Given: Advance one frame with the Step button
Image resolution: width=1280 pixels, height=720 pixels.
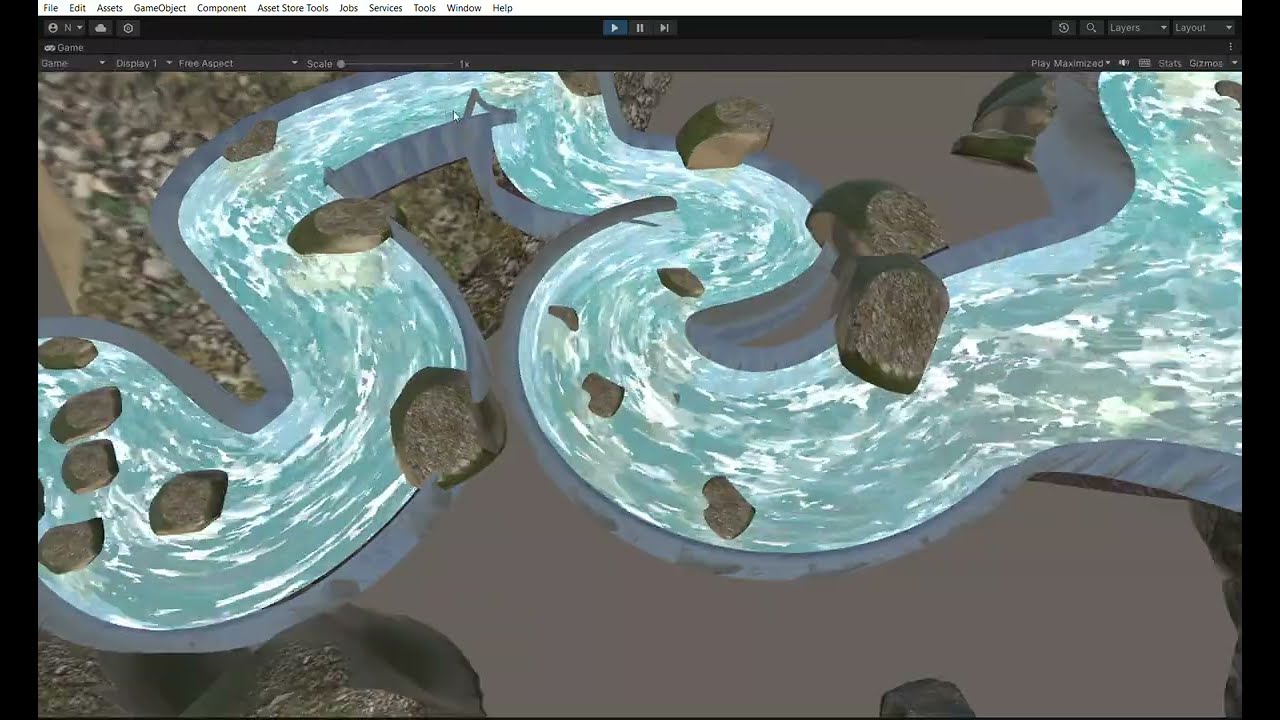Looking at the screenshot, I should click(x=664, y=28).
